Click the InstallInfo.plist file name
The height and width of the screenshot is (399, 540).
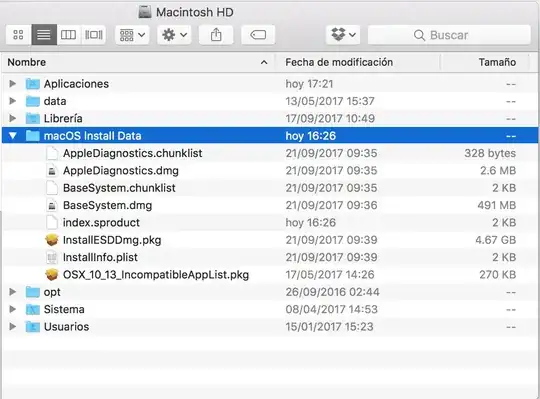point(100,258)
